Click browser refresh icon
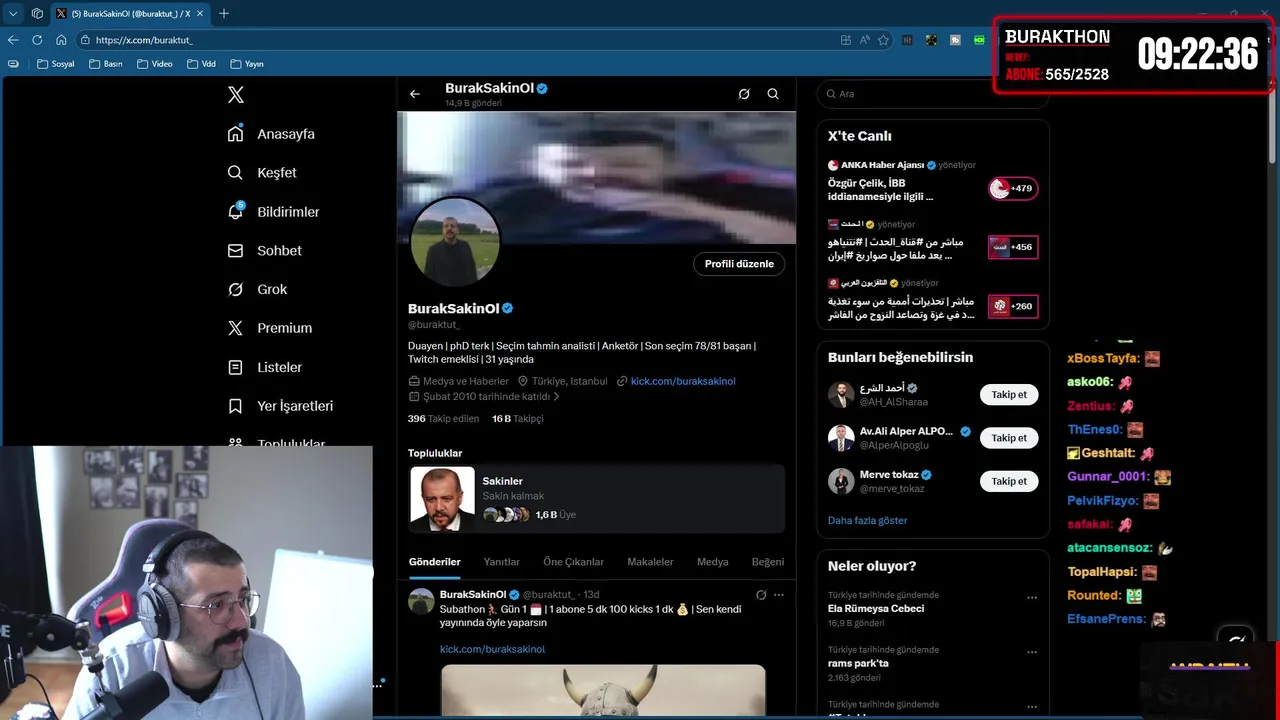The image size is (1280, 720). pyautogui.click(x=37, y=40)
